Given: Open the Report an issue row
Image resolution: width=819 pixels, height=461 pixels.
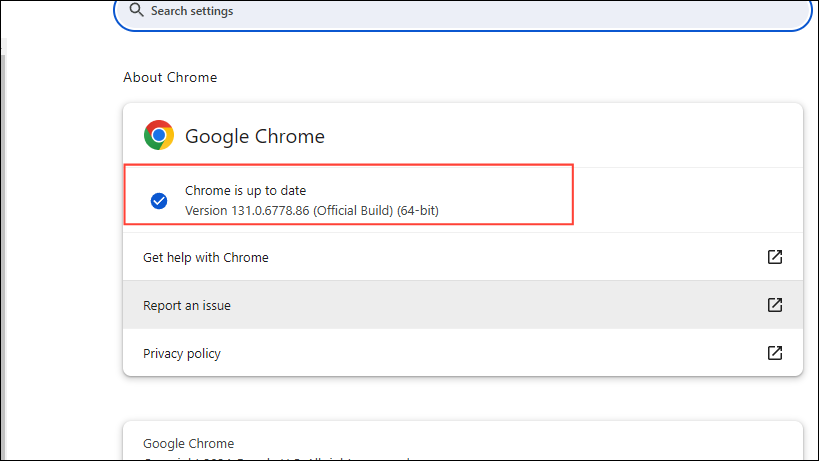Looking at the screenshot, I should click(x=463, y=305).
